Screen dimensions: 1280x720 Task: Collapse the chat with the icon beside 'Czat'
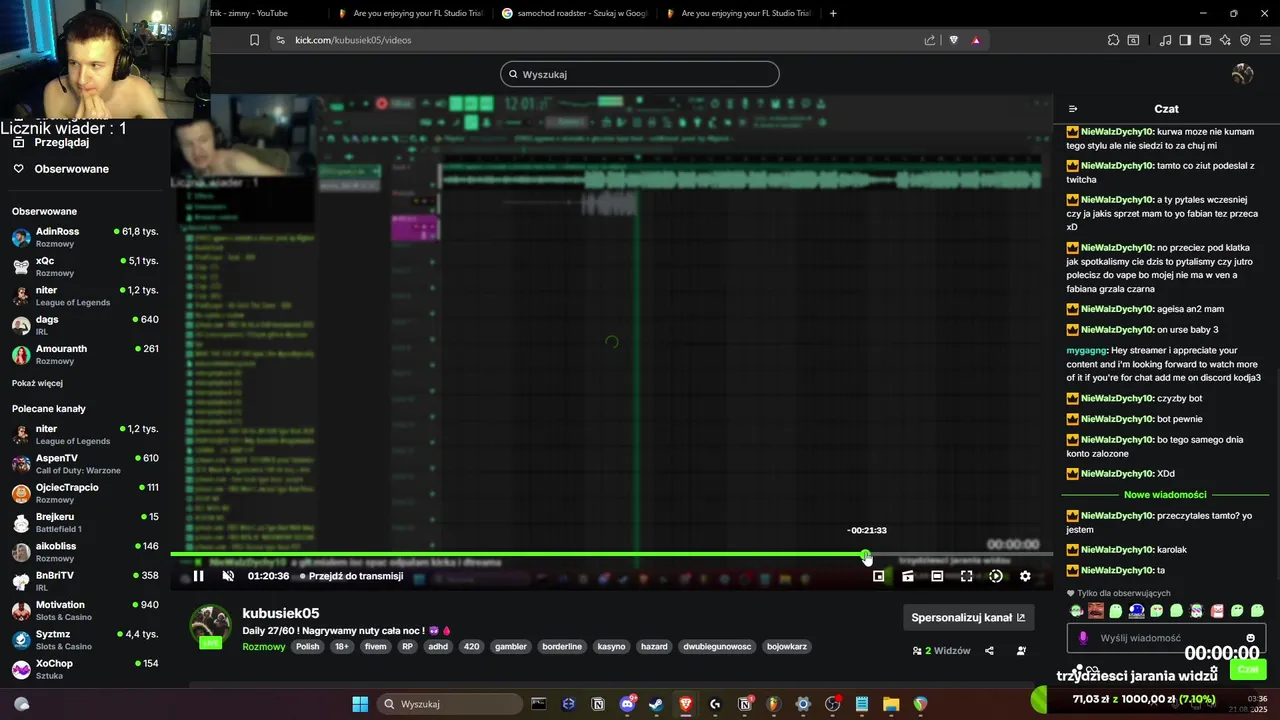(1073, 109)
